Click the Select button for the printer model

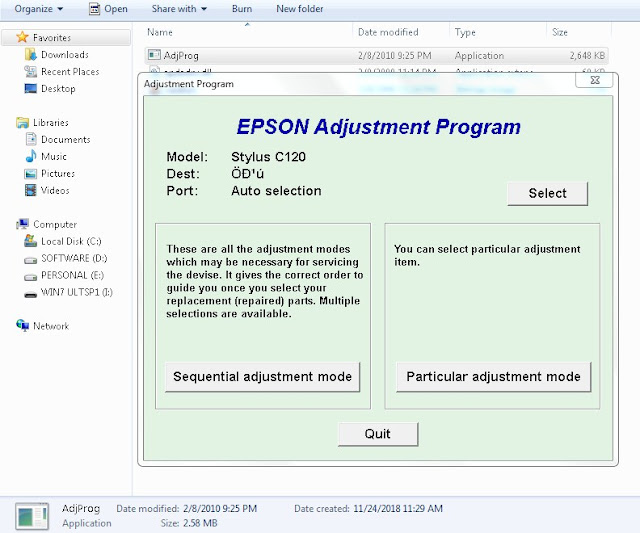(547, 193)
